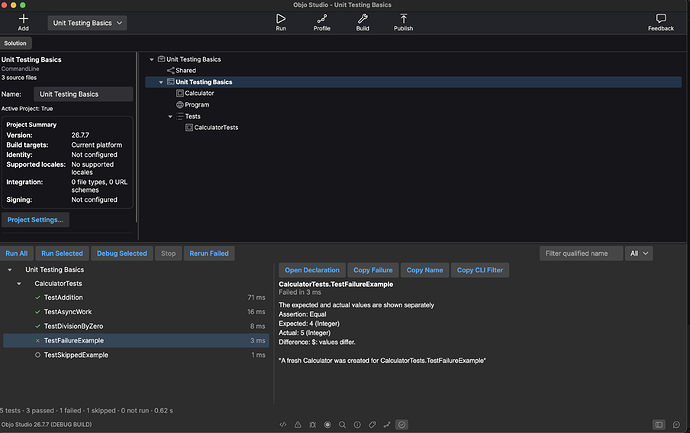
Task: Click the Add plus icon in toolbar
Action: pos(23,18)
